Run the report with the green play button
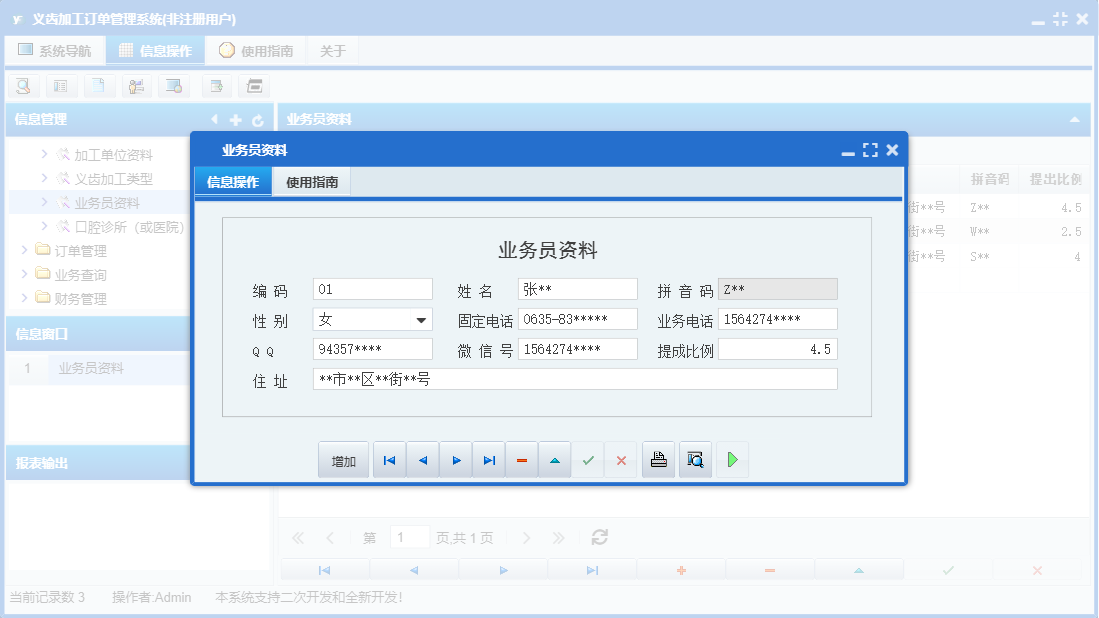 tap(732, 459)
